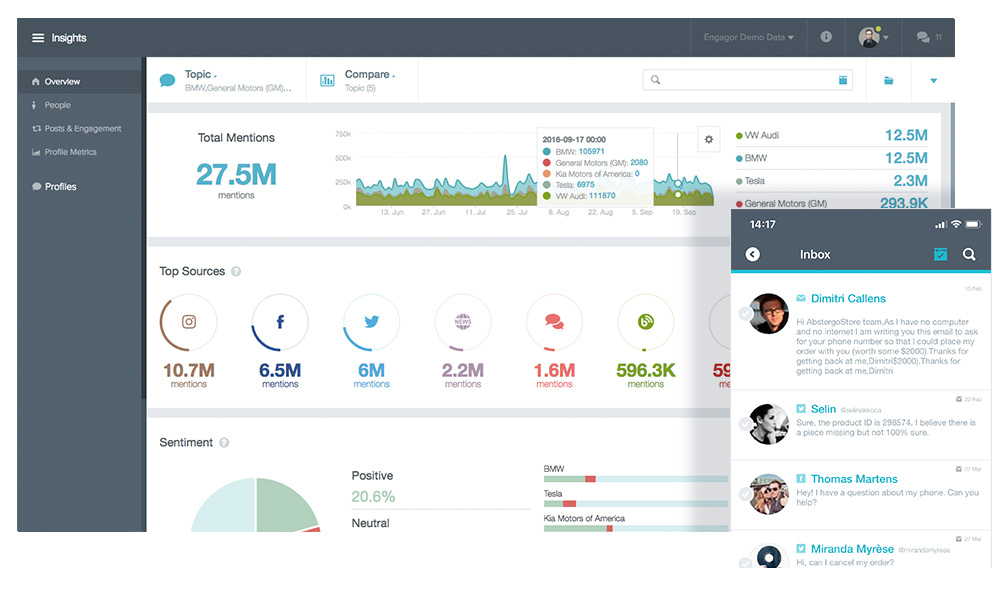
Task: Check the Dimitri Callens message checkbox
Action: 745,314
